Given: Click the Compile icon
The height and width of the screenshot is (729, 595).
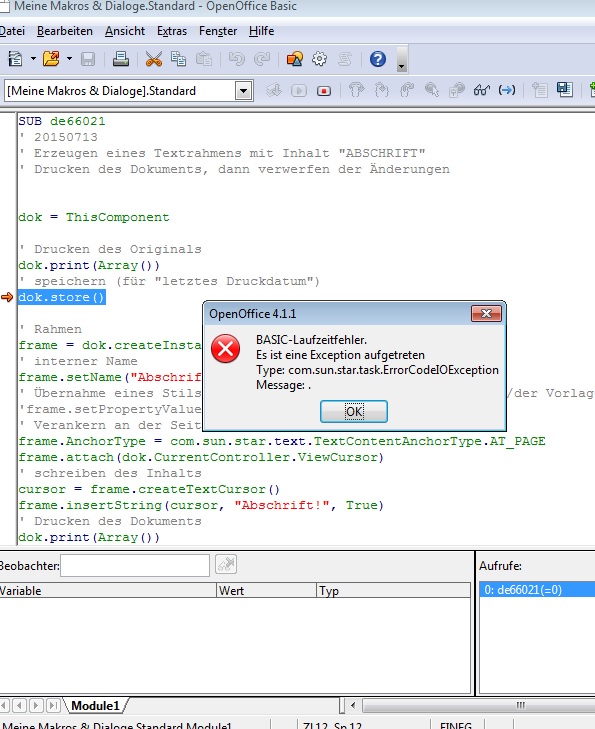Looking at the screenshot, I should pyautogui.click(x=274, y=90).
